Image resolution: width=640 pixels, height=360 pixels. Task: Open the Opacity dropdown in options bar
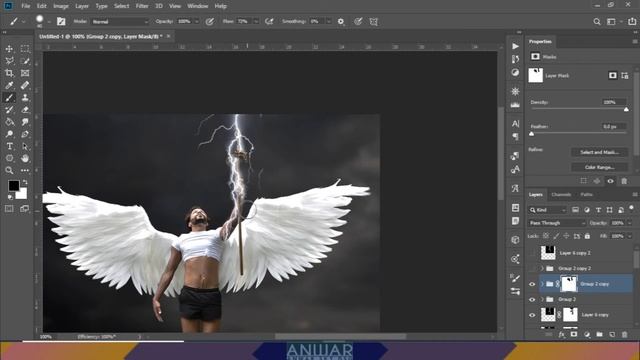(x=196, y=22)
